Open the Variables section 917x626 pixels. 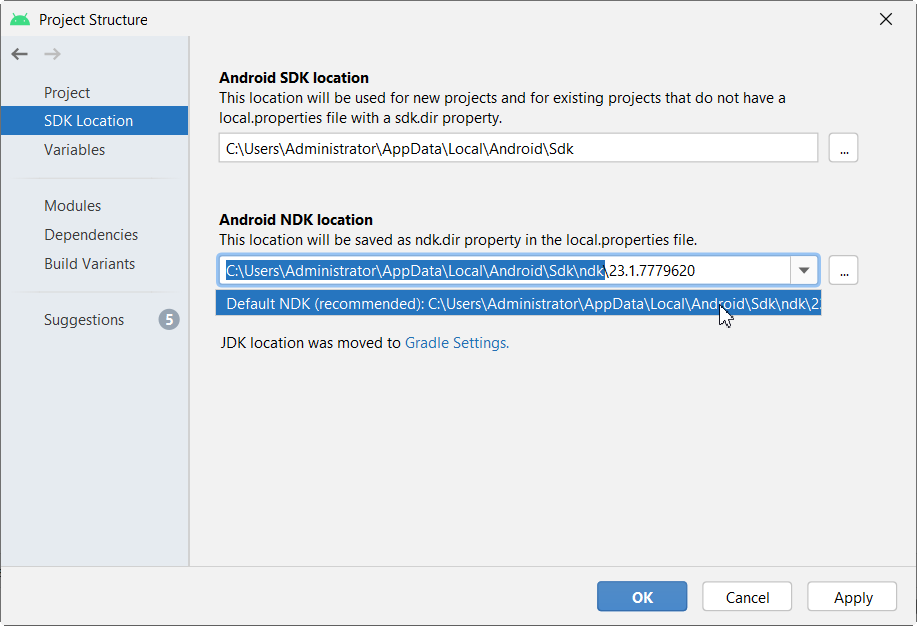click(74, 150)
